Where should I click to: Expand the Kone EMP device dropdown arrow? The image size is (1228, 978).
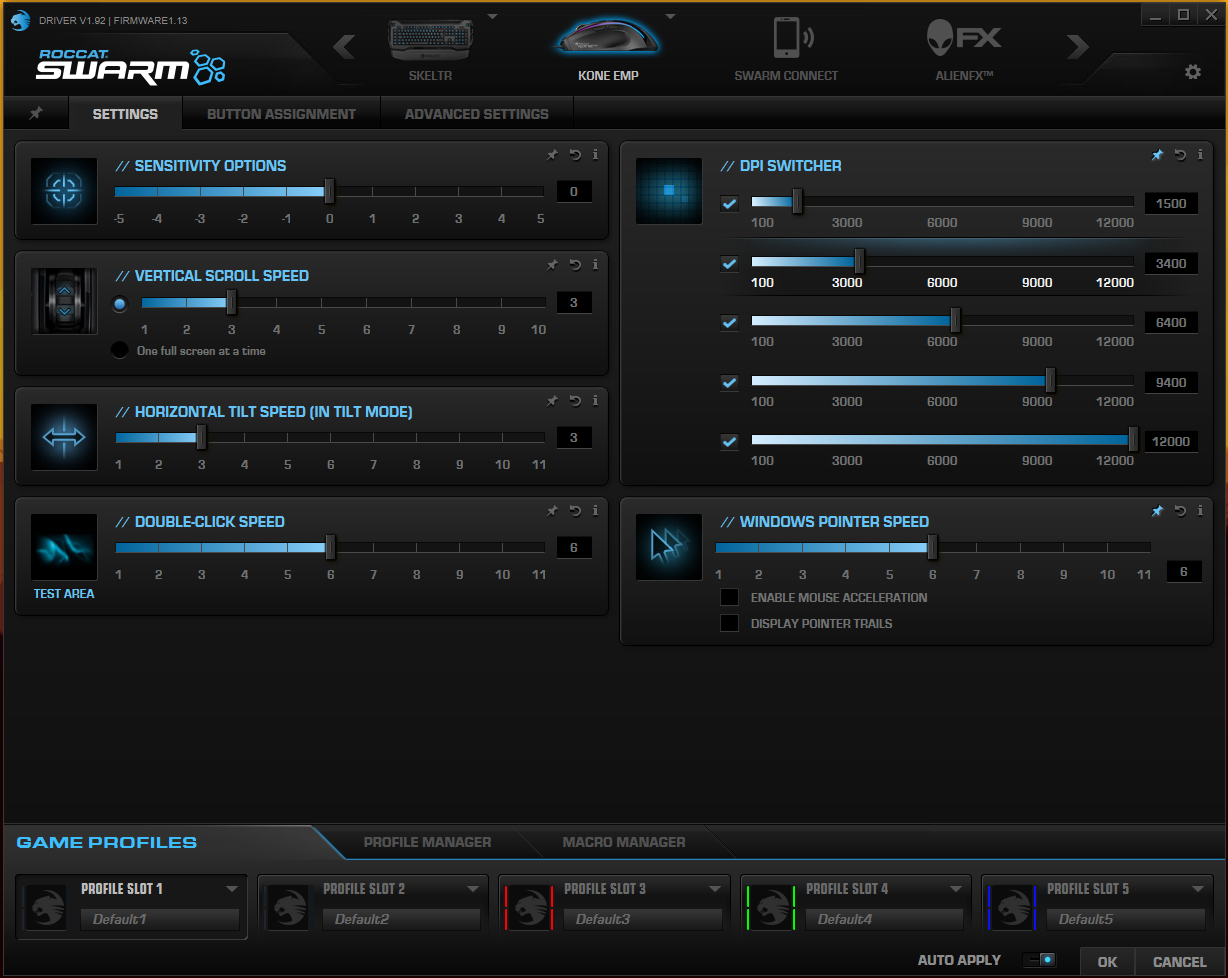coord(670,17)
